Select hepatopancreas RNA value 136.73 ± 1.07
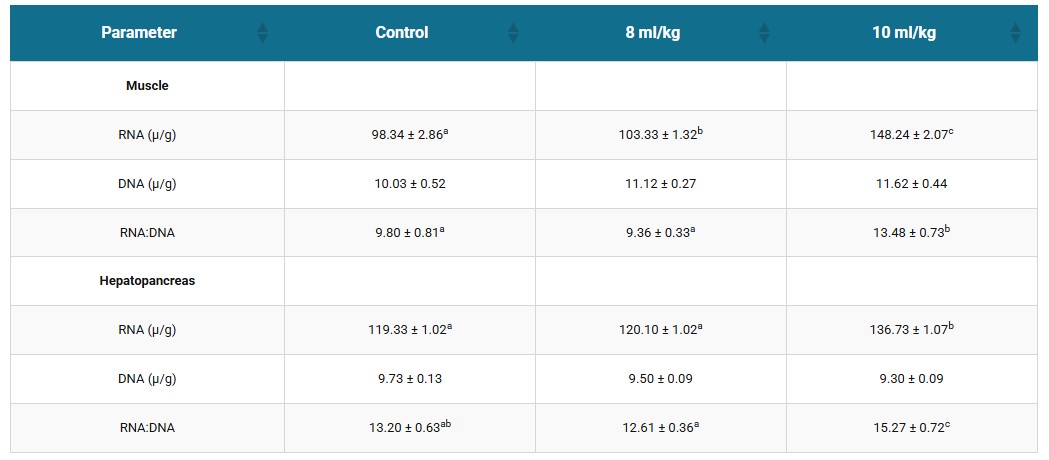This screenshot has width=1049, height=460. 913,330
